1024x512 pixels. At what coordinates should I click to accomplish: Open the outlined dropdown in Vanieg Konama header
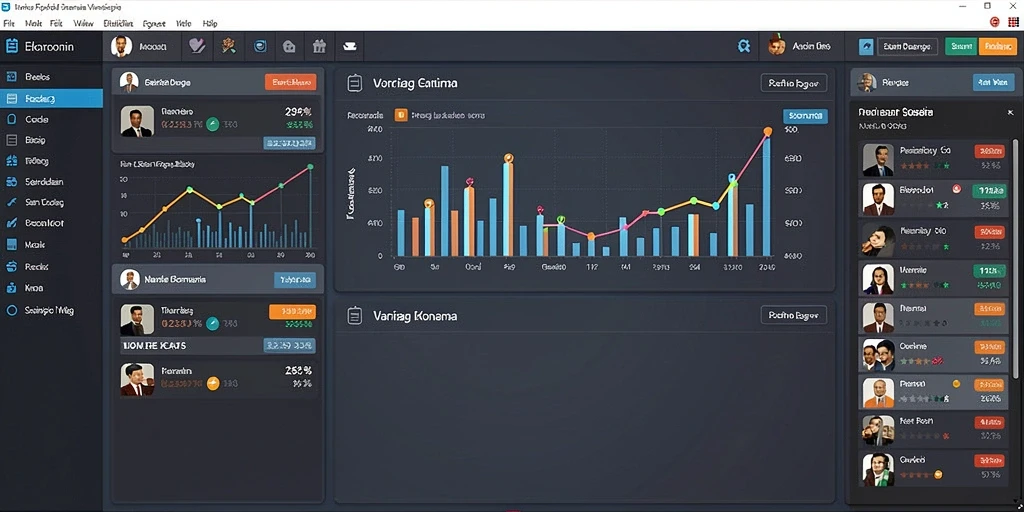pyautogui.click(x=793, y=315)
